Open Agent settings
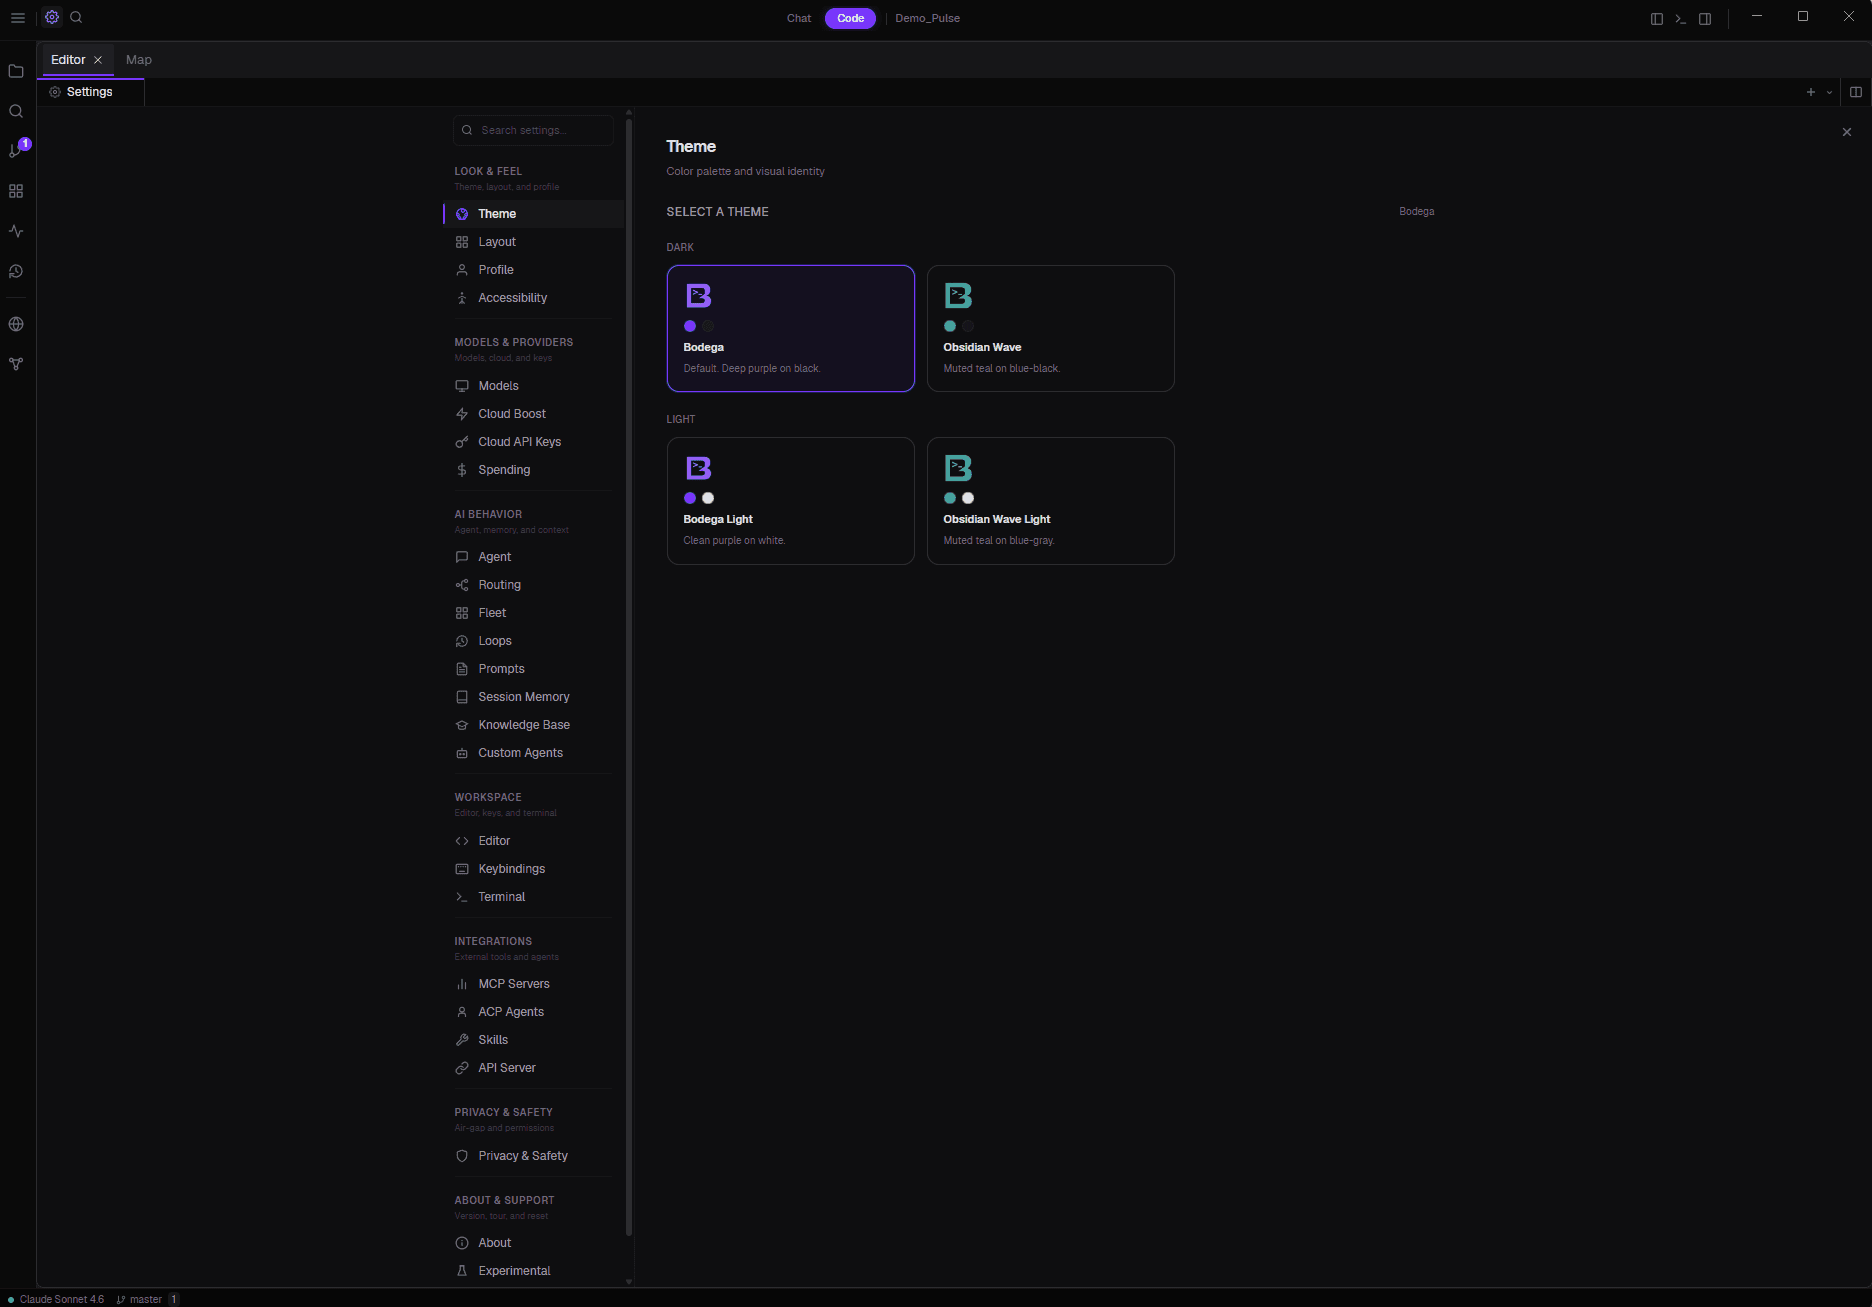 pyautogui.click(x=534, y=557)
